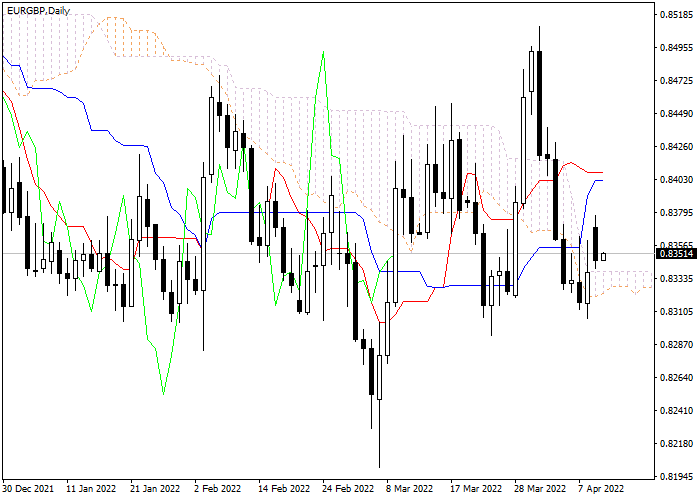The height and width of the screenshot is (500, 700).
Task: Click the latest white candlestick at the current price
Action: coord(604,257)
